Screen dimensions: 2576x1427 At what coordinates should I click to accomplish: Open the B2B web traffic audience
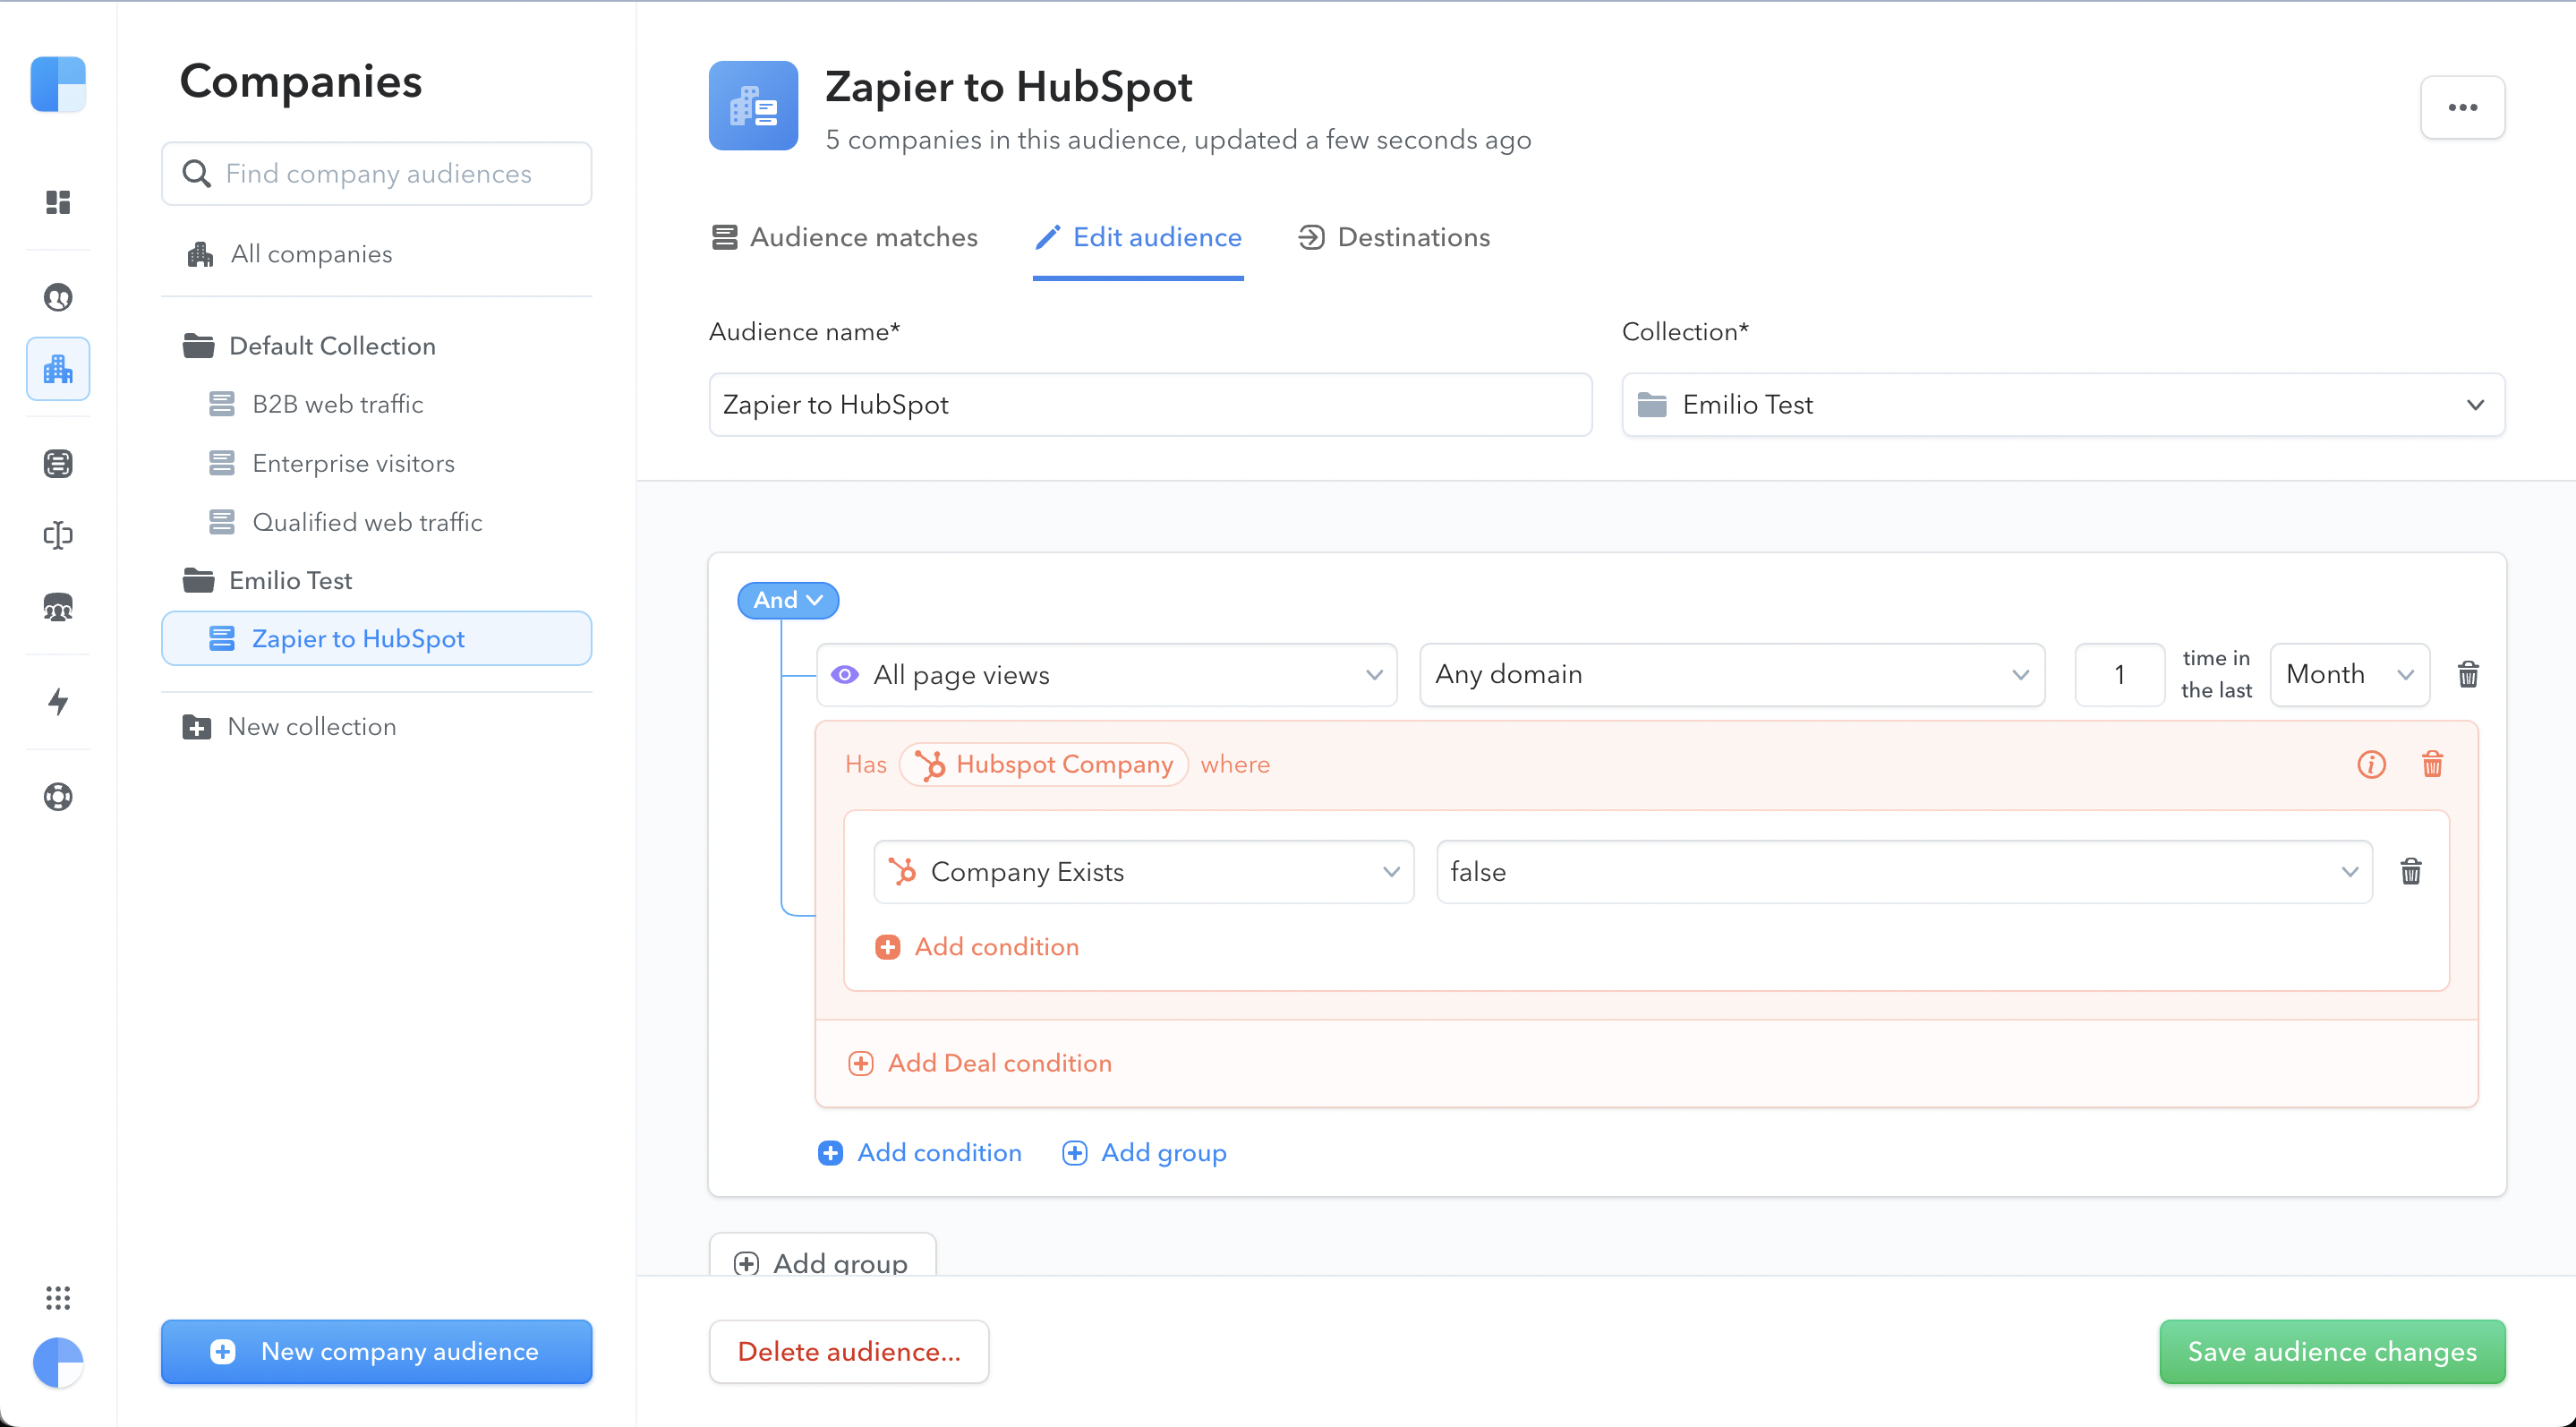[x=316, y=404]
